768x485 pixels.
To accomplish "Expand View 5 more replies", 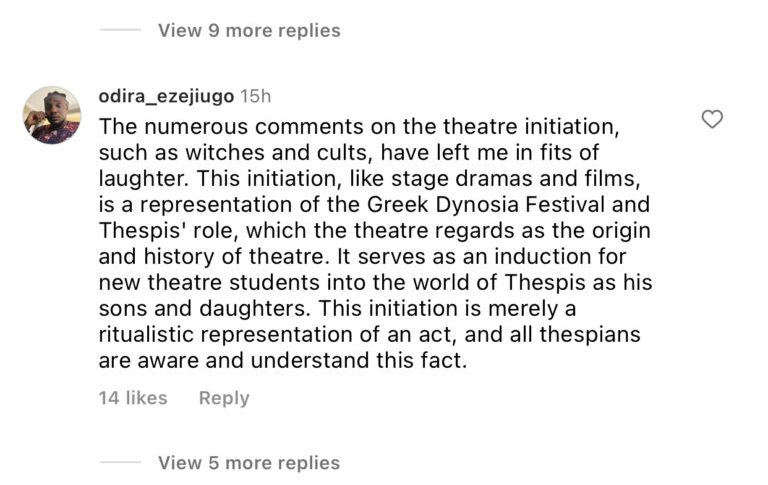I will click(249, 463).
